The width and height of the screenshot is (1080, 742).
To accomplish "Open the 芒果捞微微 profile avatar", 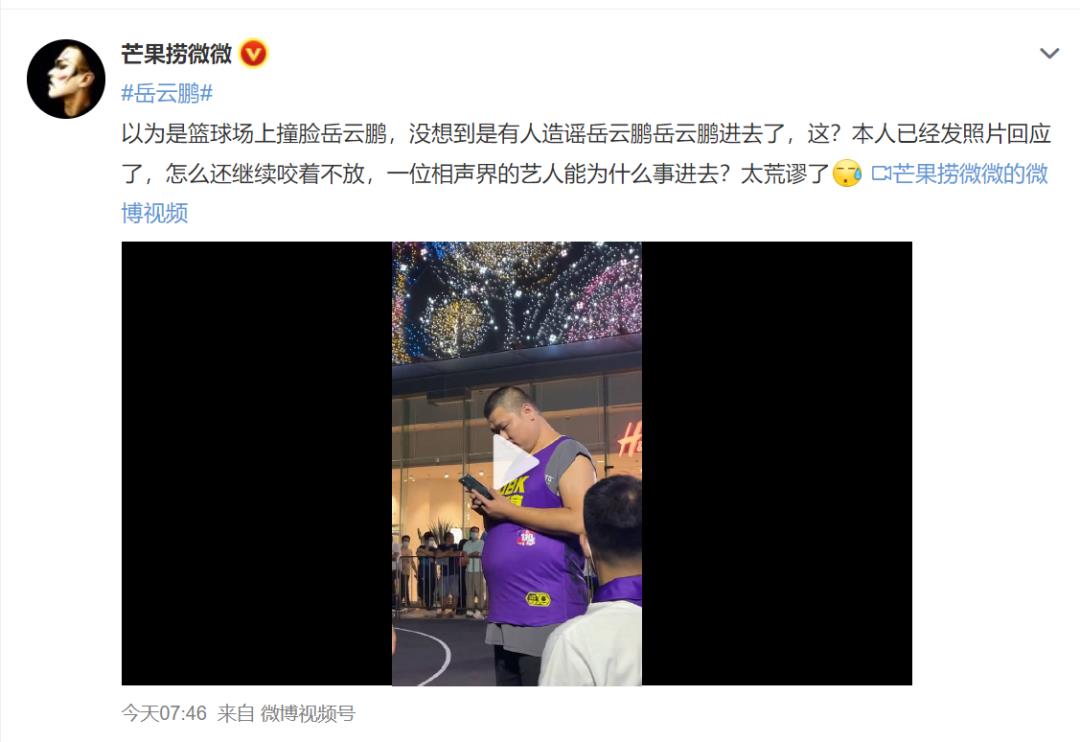I will click(x=66, y=79).
